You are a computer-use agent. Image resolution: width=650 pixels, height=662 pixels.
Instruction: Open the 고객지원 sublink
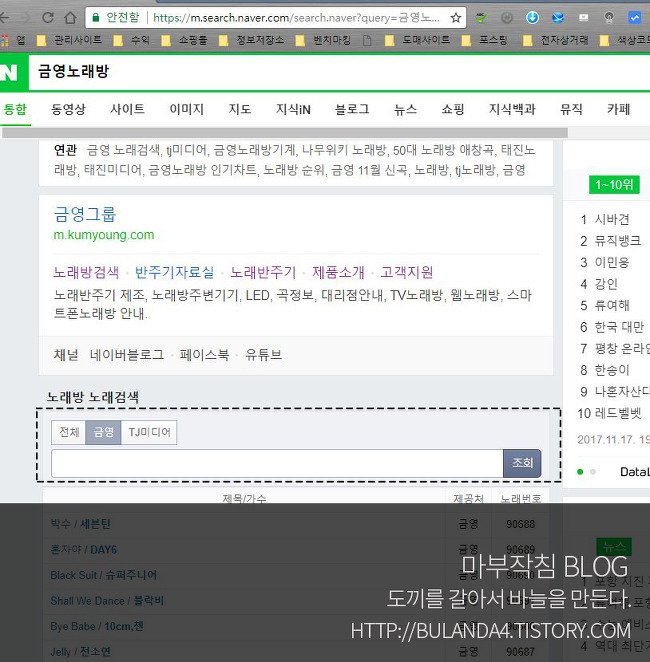[406, 272]
